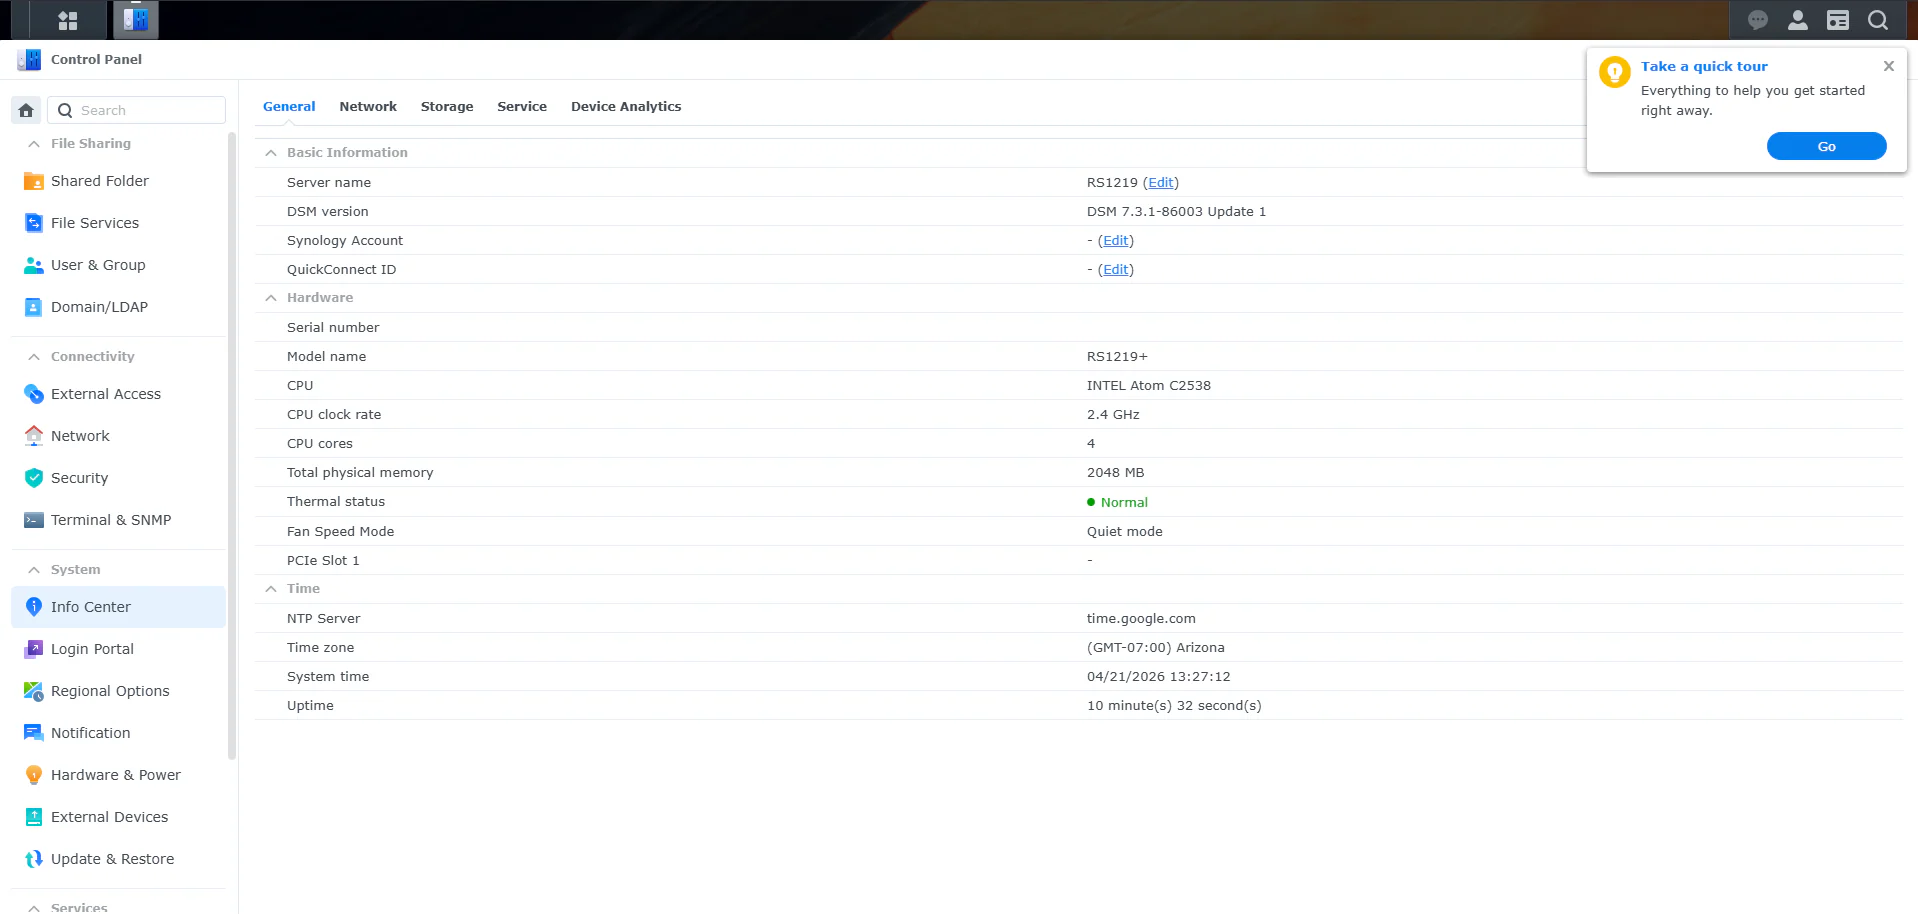Collapse the Connectivity sidebar section
1918x914 pixels.
(34, 357)
